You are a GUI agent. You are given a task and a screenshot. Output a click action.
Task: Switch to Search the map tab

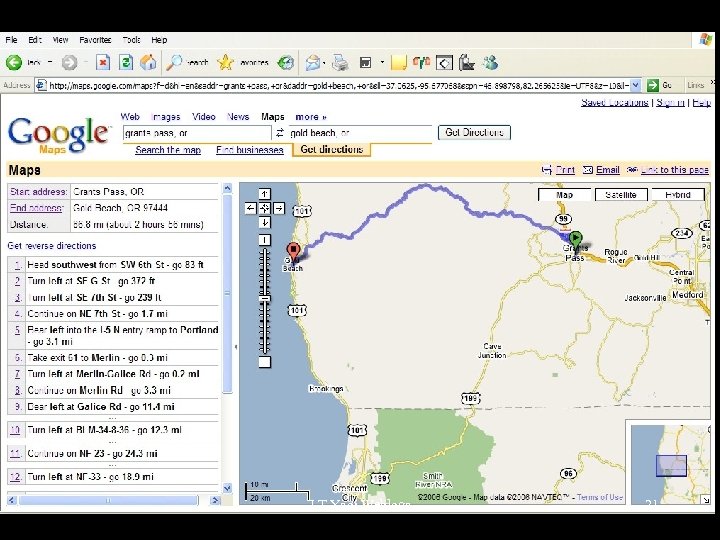168,150
